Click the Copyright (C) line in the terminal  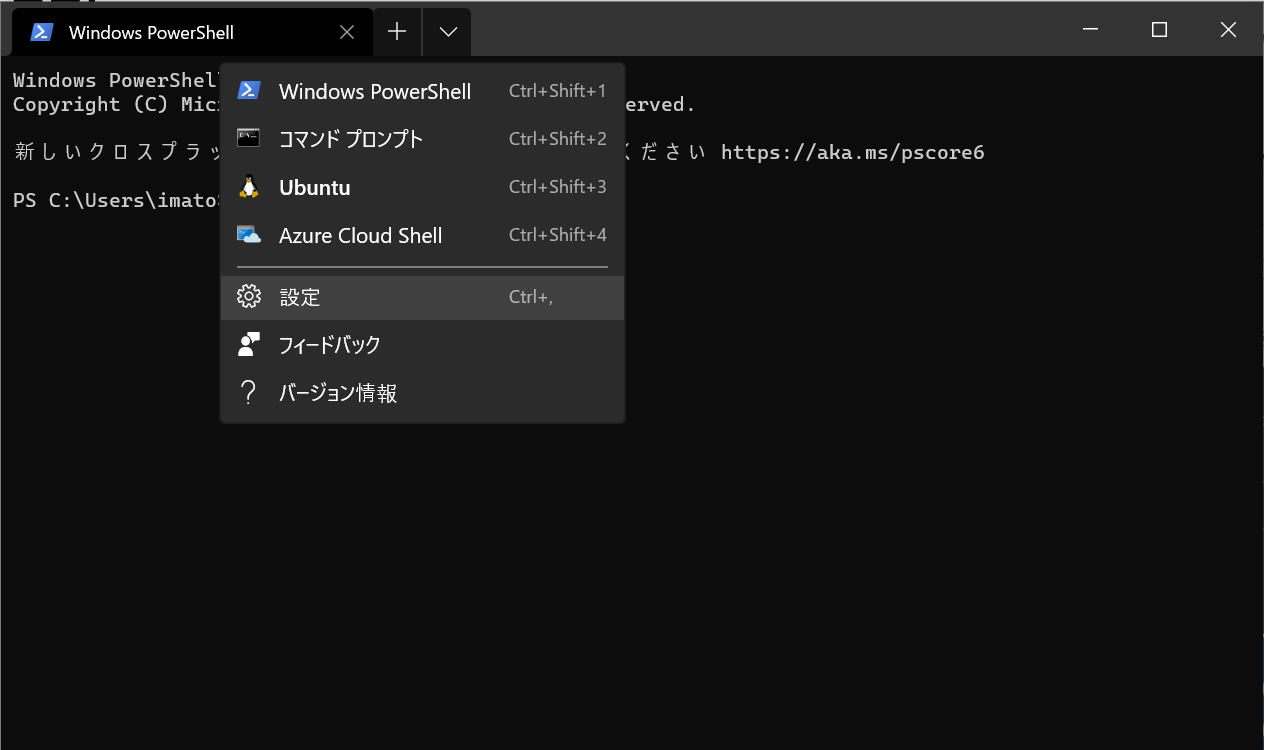pyautogui.click(x=116, y=104)
